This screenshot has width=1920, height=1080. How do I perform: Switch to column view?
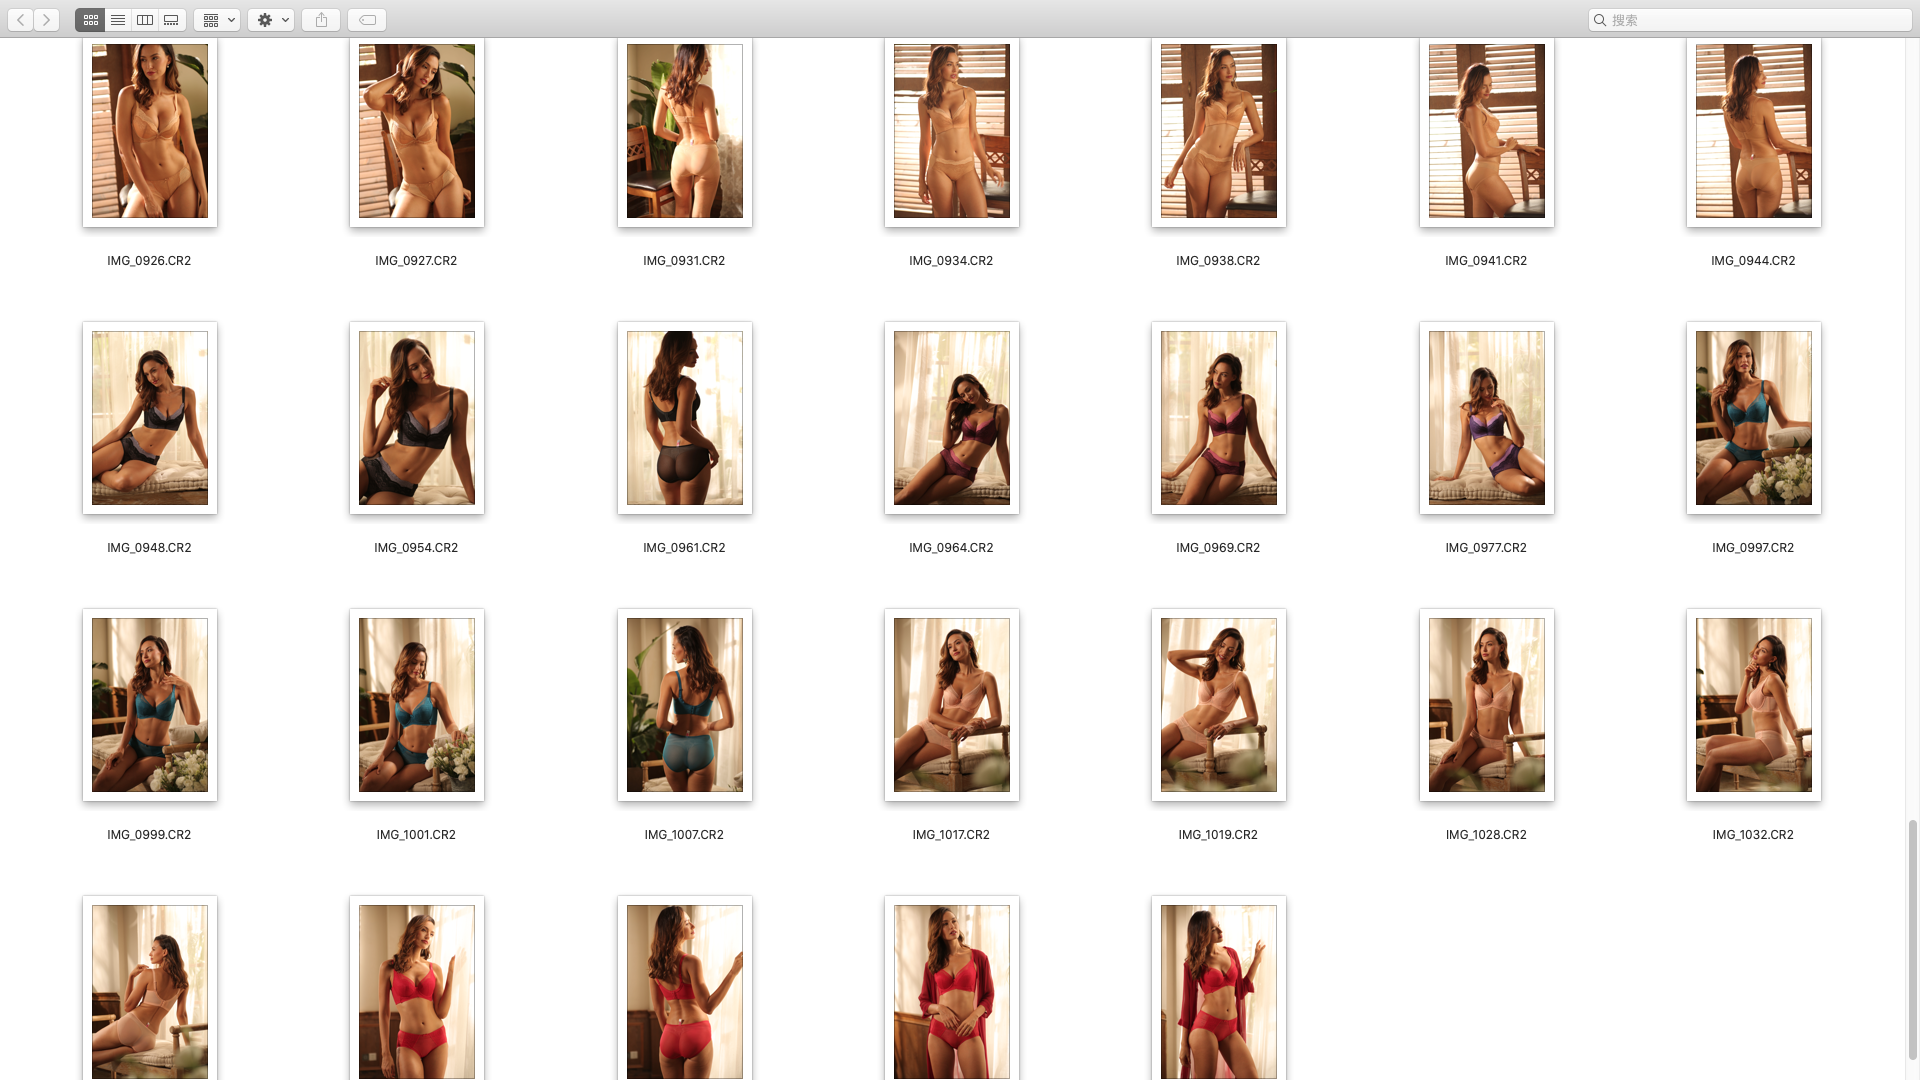[x=145, y=20]
